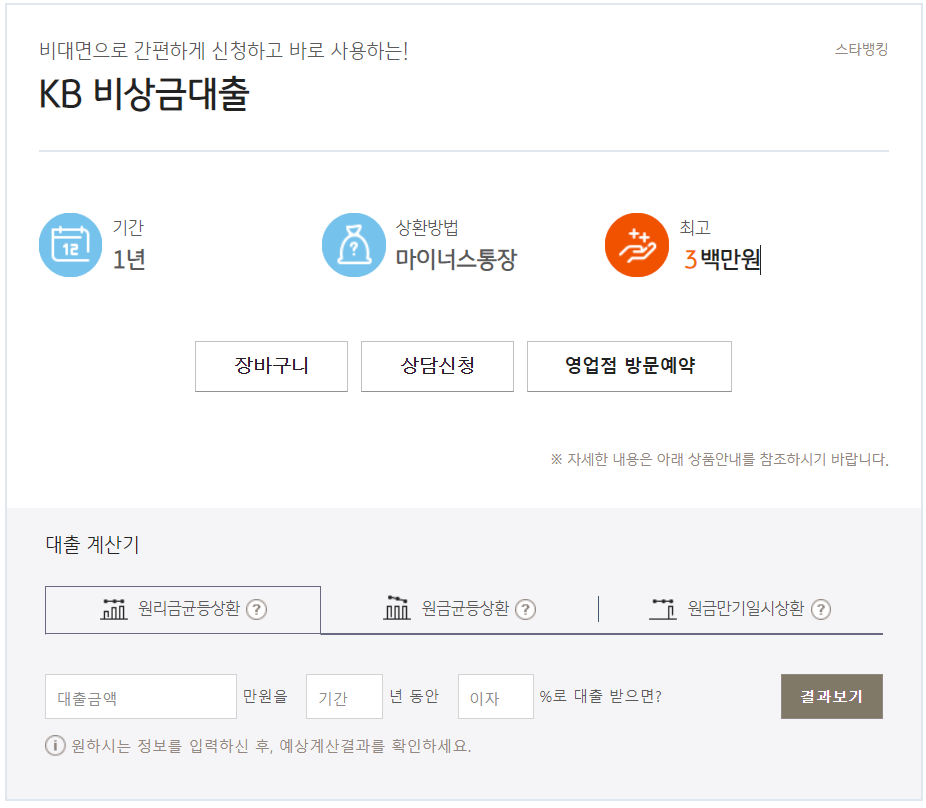Click the 결과보기 button
This screenshot has height=808, width=926.
tap(832, 696)
